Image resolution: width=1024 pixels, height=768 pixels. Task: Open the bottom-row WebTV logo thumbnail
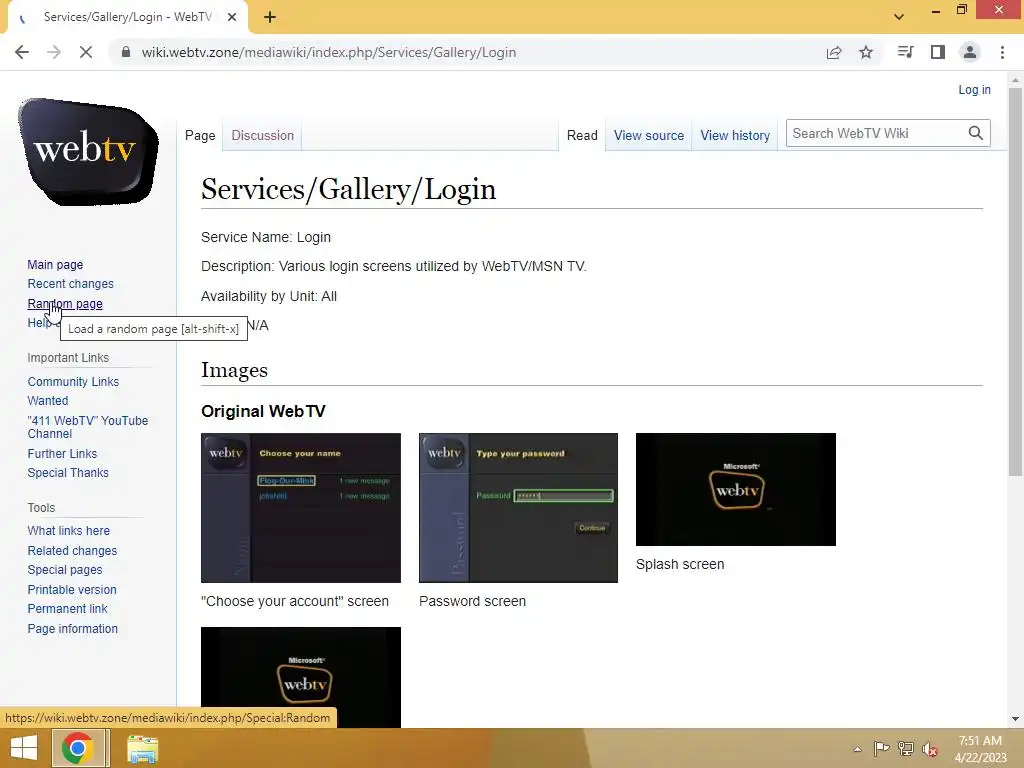(x=301, y=677)
